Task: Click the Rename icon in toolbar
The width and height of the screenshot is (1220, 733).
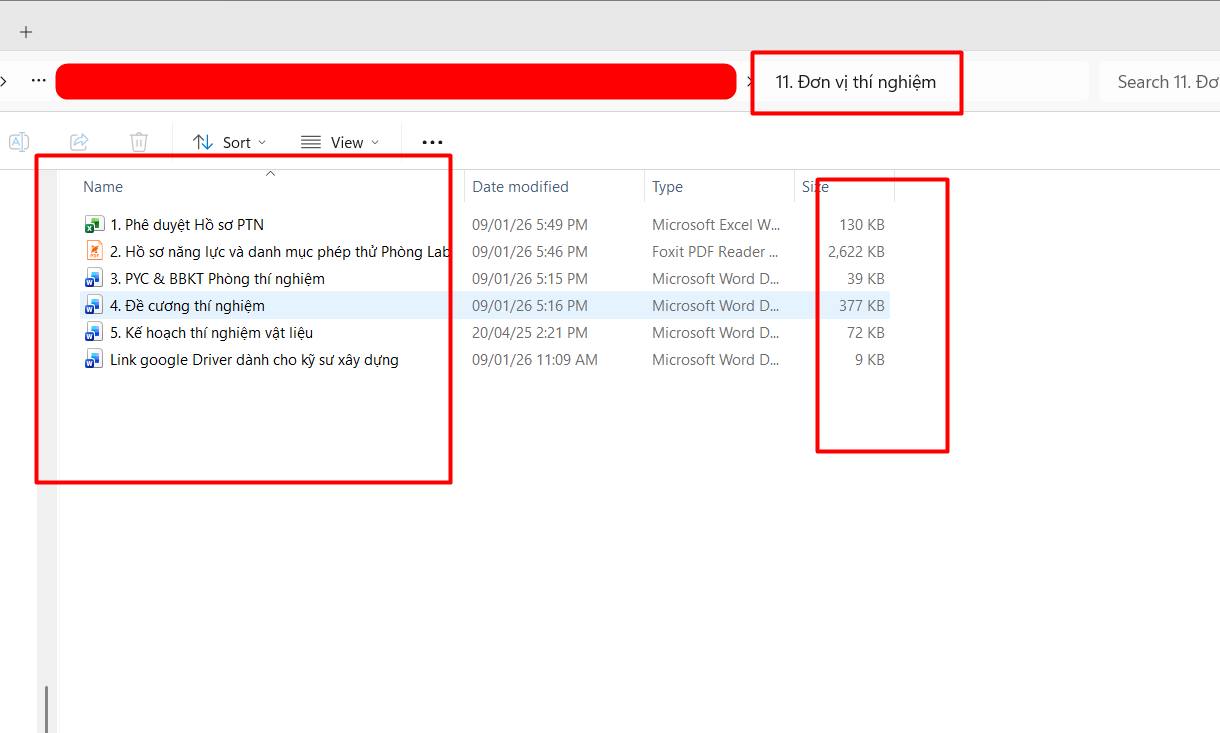Action: (19, 142)
